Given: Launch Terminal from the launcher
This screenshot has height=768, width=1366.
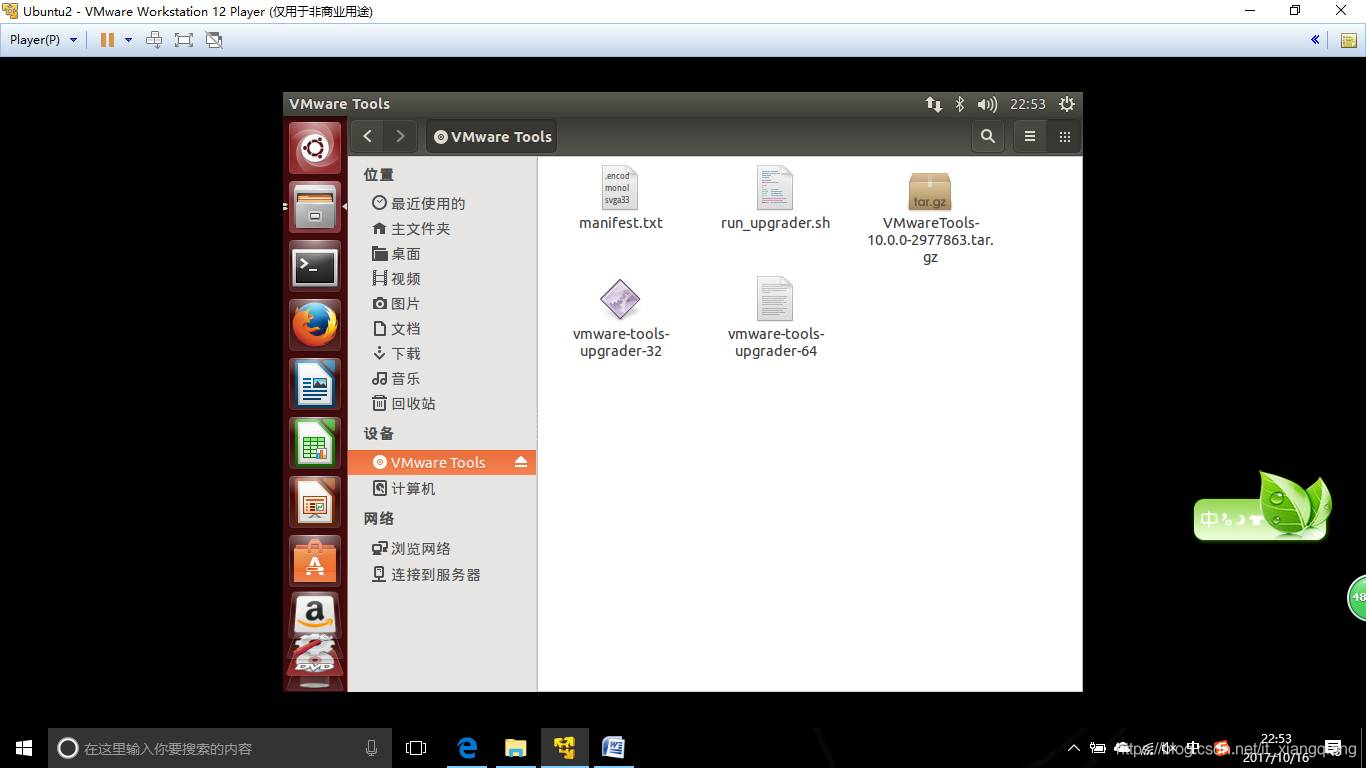Looking at the screenshot, I should click(x=315, y=266).
